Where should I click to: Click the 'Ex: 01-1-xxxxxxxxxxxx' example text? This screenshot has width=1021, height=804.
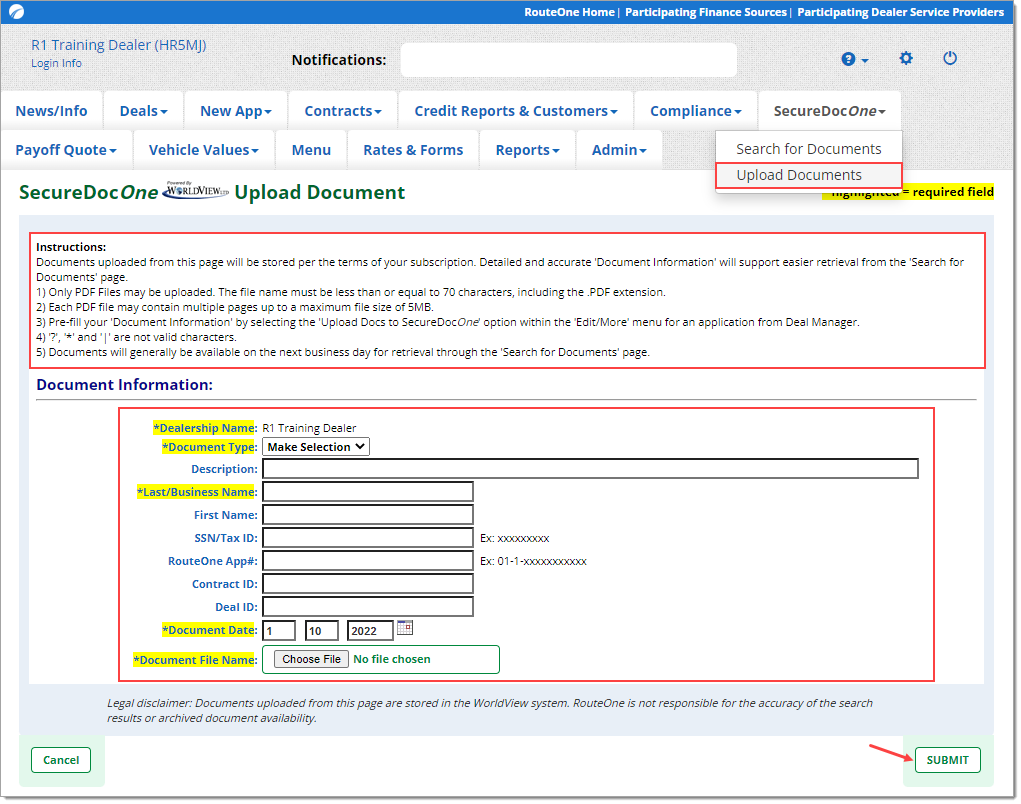pos(533,561)
